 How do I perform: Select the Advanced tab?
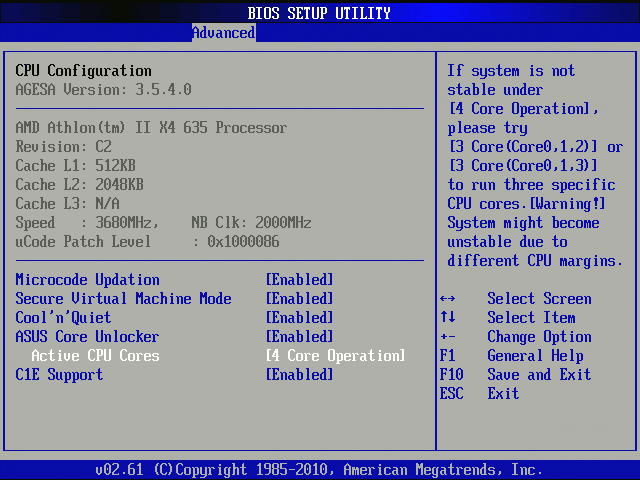[224, 33]
